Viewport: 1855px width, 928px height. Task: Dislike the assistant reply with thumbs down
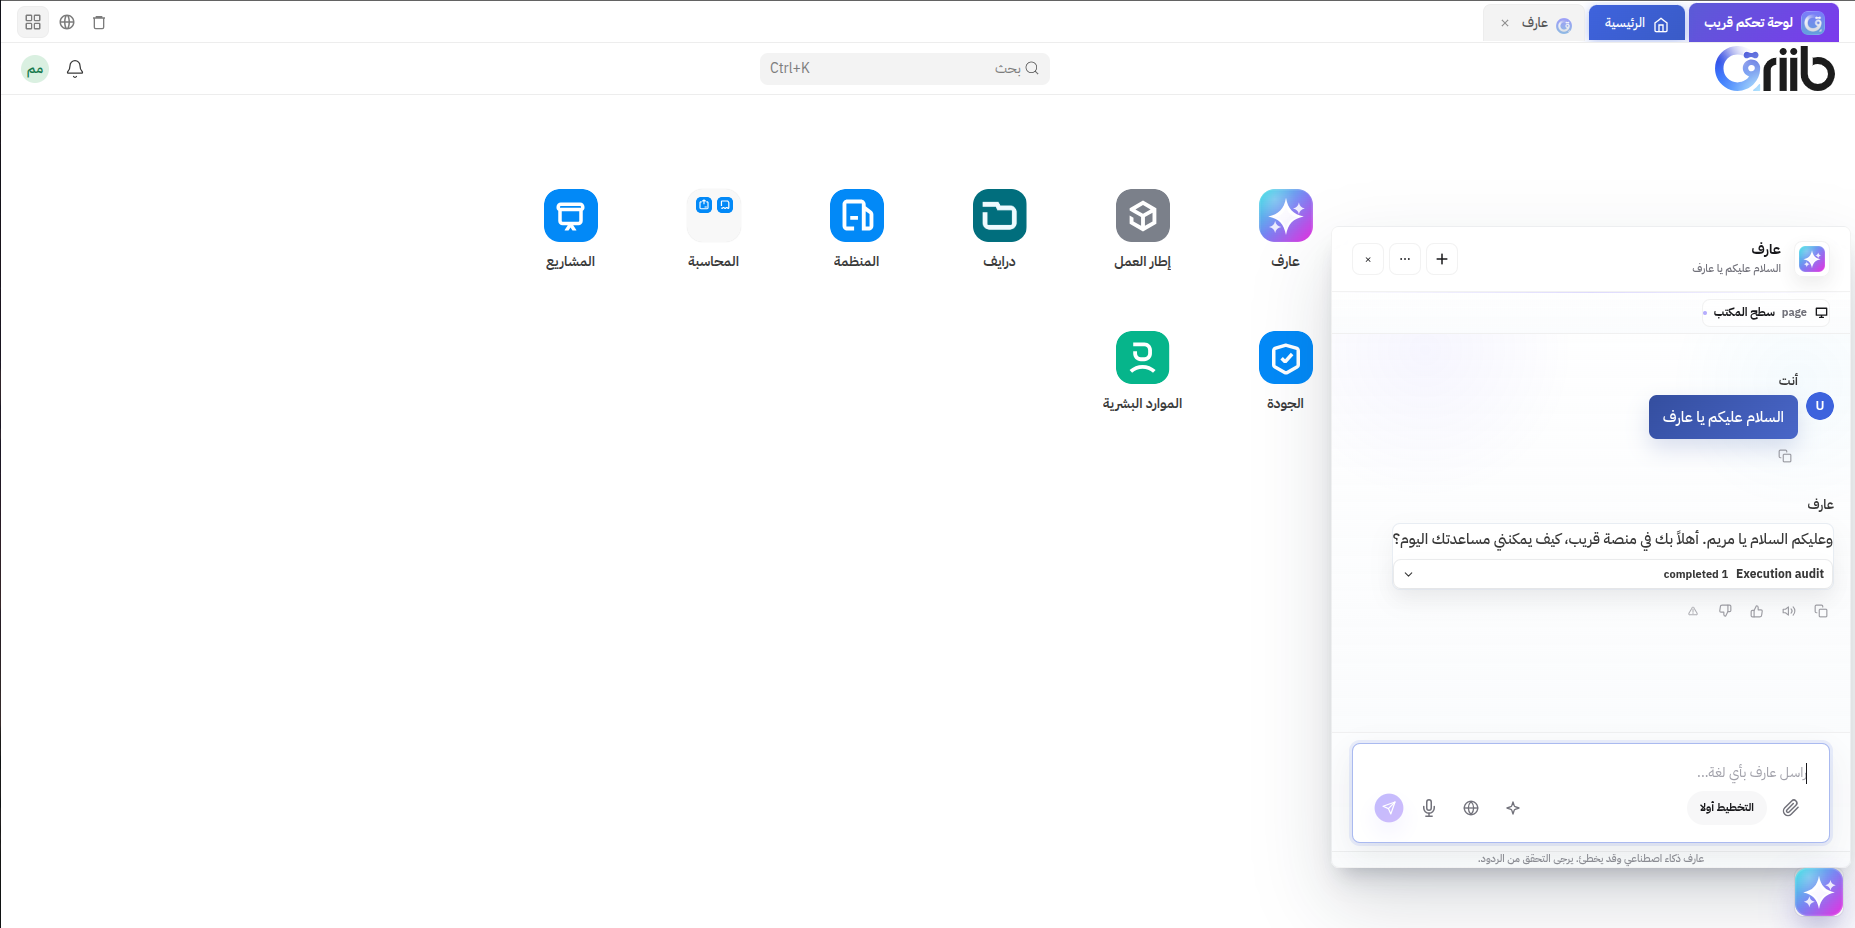coord(1725,611)
